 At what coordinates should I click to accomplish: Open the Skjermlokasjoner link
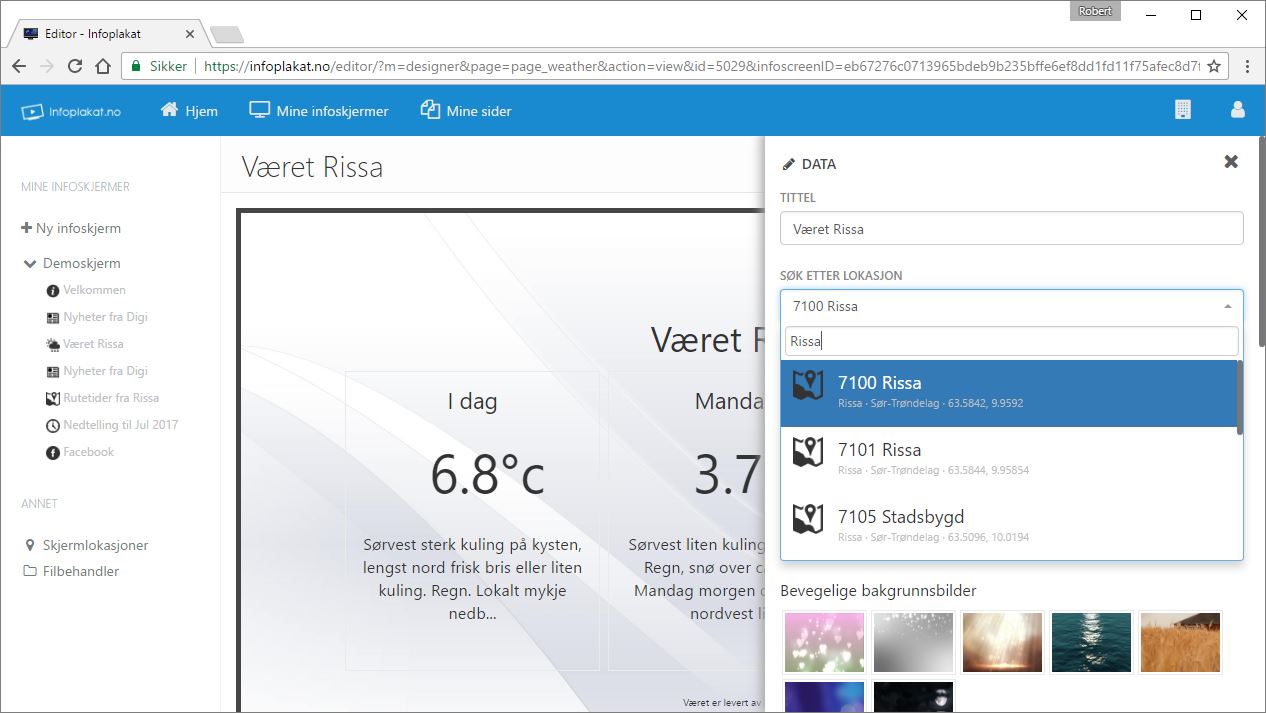[x=95, y=545]
